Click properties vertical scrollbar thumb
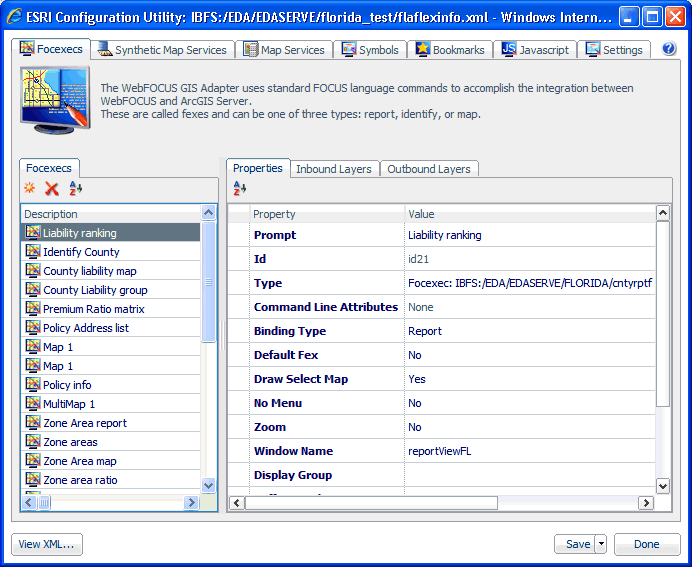The image size is (692, 567). [662, 313]
